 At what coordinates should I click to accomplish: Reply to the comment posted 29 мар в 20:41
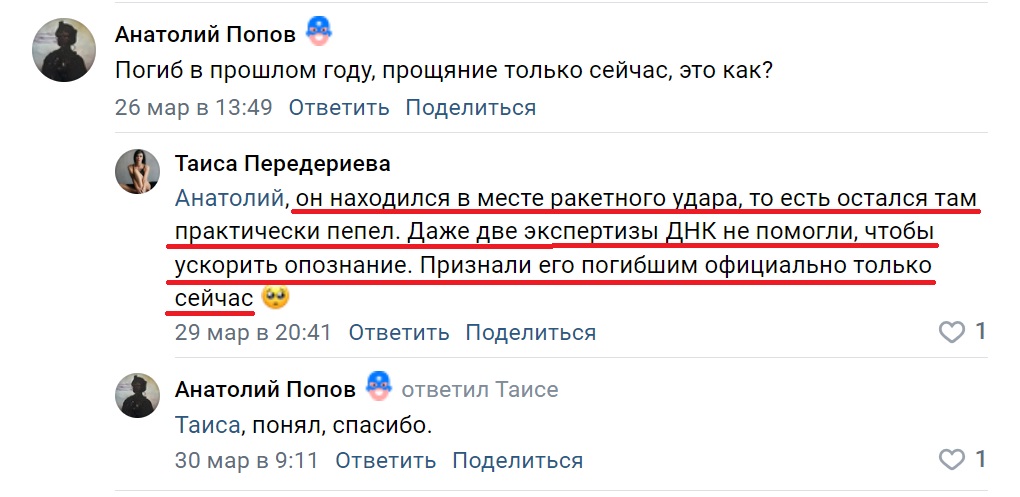(398, 332)
